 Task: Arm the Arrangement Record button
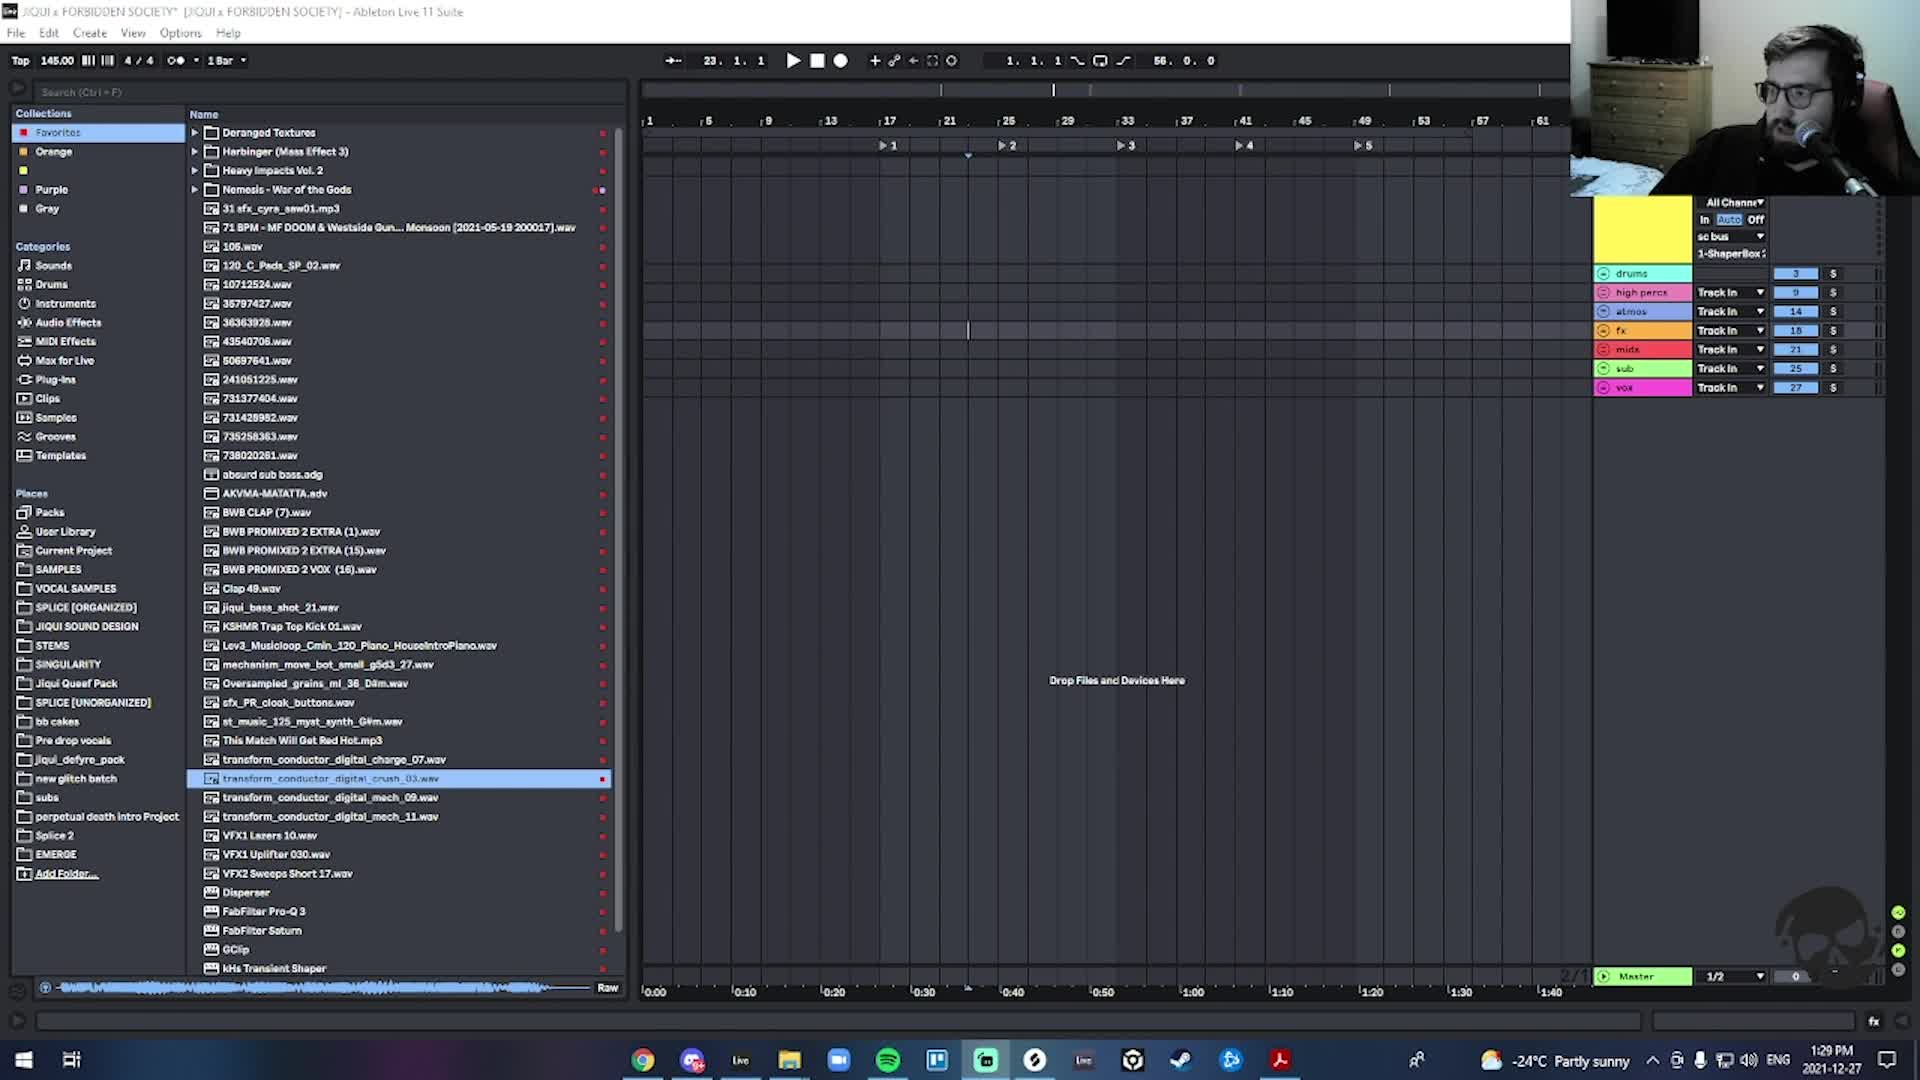point(841,61)
